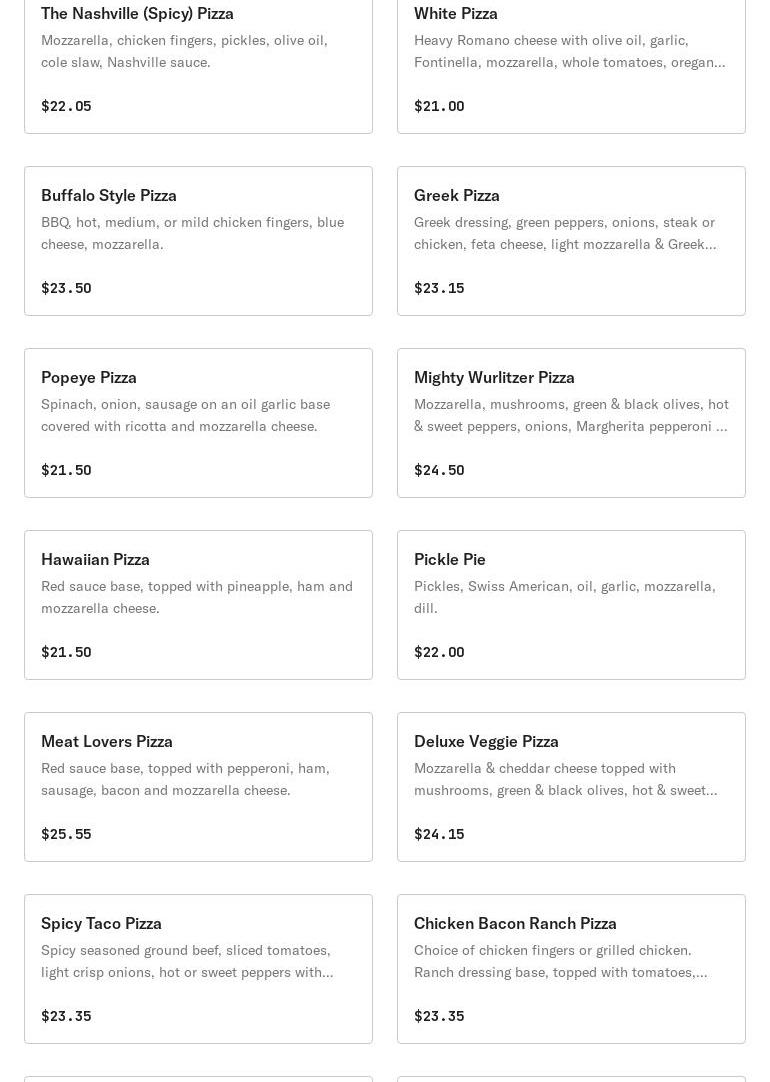Click the Popeye Pizza title
770x1082 pixels.
[89, 377]
